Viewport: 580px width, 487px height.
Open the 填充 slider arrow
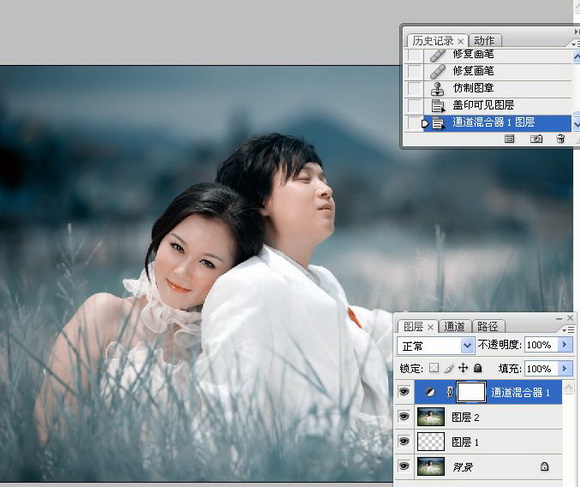coord(564,369)
